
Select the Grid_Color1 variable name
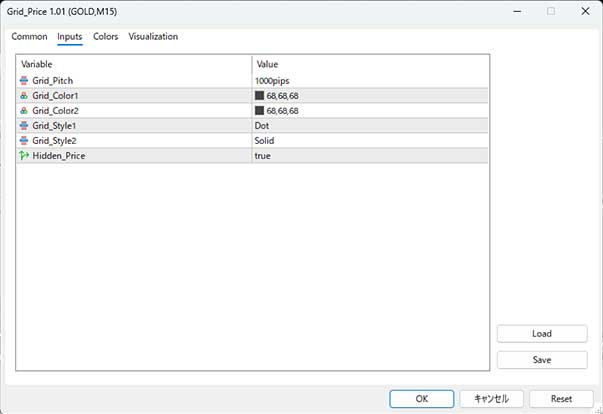pos(55,96)
